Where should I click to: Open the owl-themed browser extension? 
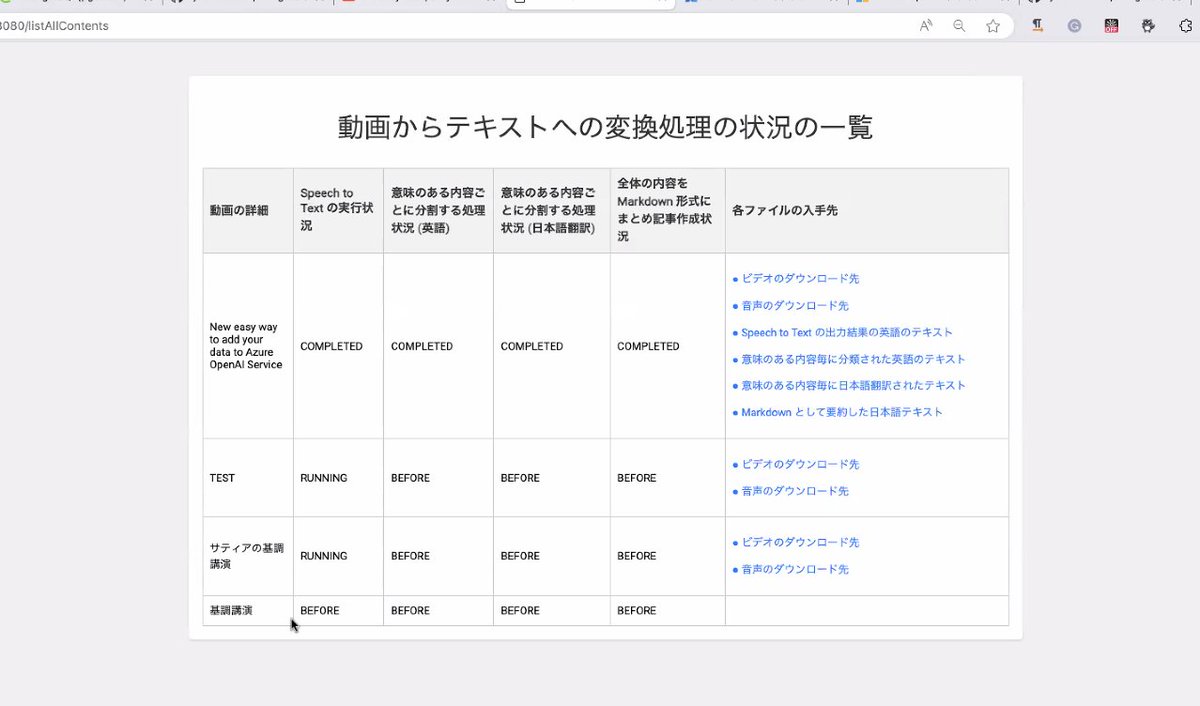tap(1147, 25)
